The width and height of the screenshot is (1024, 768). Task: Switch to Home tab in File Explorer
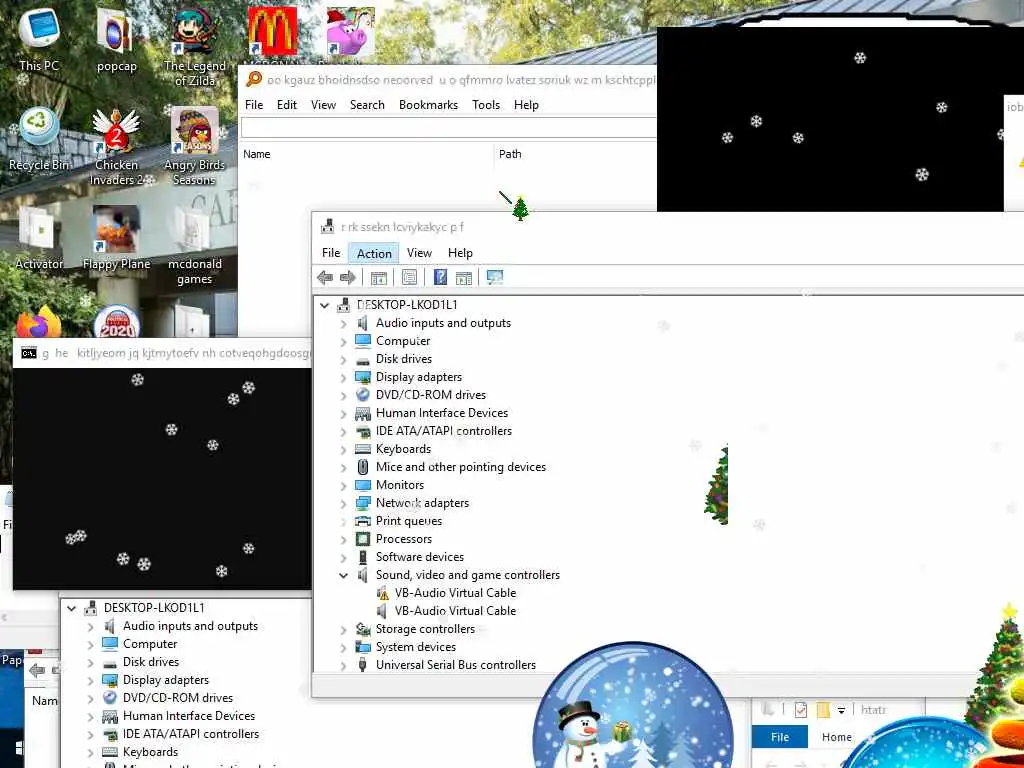837,737
